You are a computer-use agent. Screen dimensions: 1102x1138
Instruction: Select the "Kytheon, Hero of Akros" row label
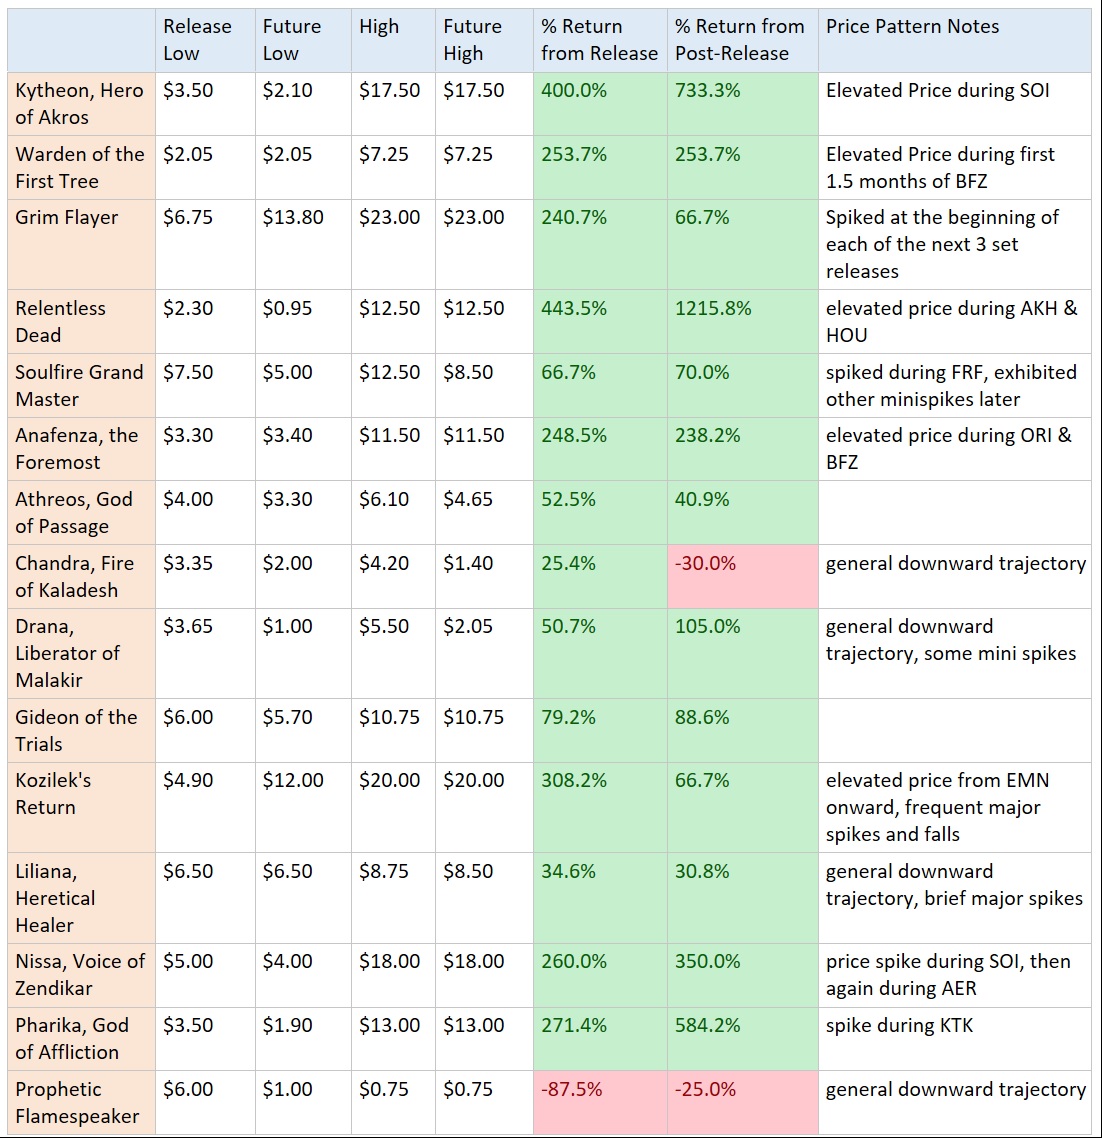tap(80, 103)
